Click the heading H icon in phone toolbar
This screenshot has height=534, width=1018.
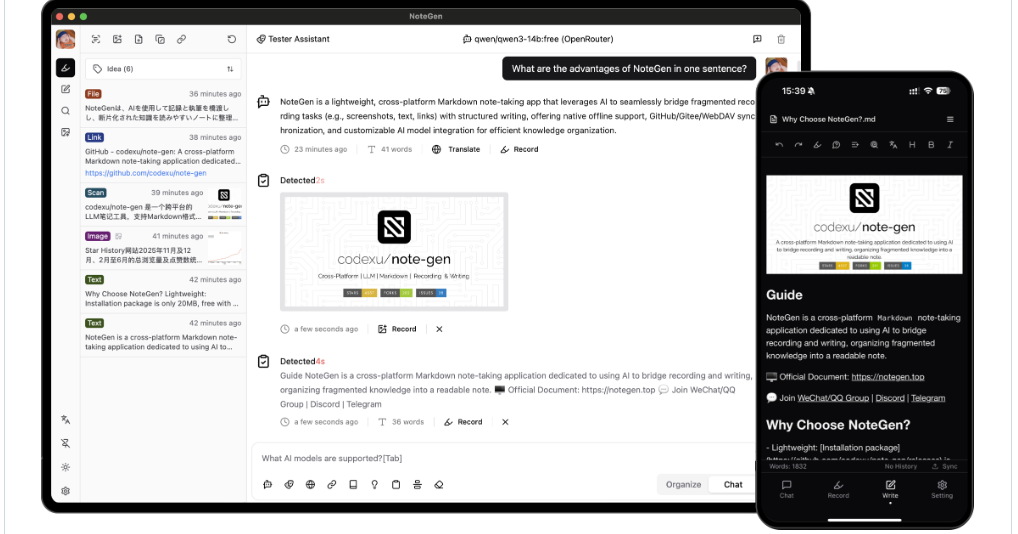click(x=912, y=145)
